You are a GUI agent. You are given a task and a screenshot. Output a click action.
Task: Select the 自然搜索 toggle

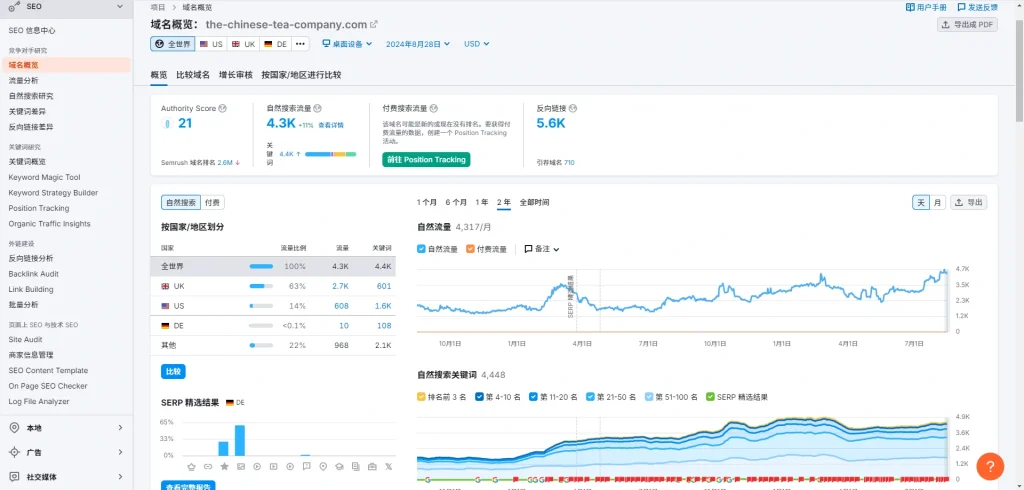click(x=180, y=203)
